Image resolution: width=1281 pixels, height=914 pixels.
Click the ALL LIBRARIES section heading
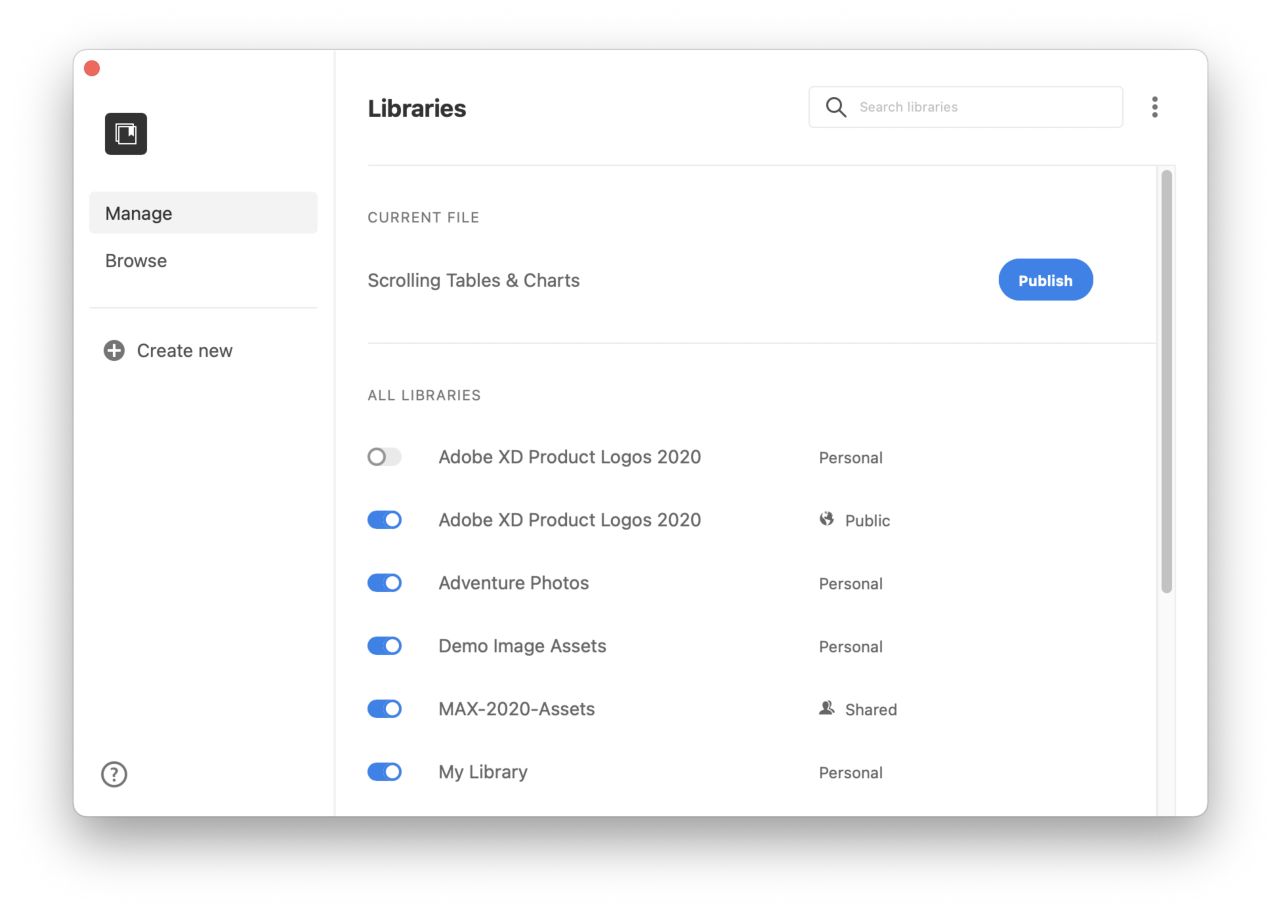(x=424, y=395)
